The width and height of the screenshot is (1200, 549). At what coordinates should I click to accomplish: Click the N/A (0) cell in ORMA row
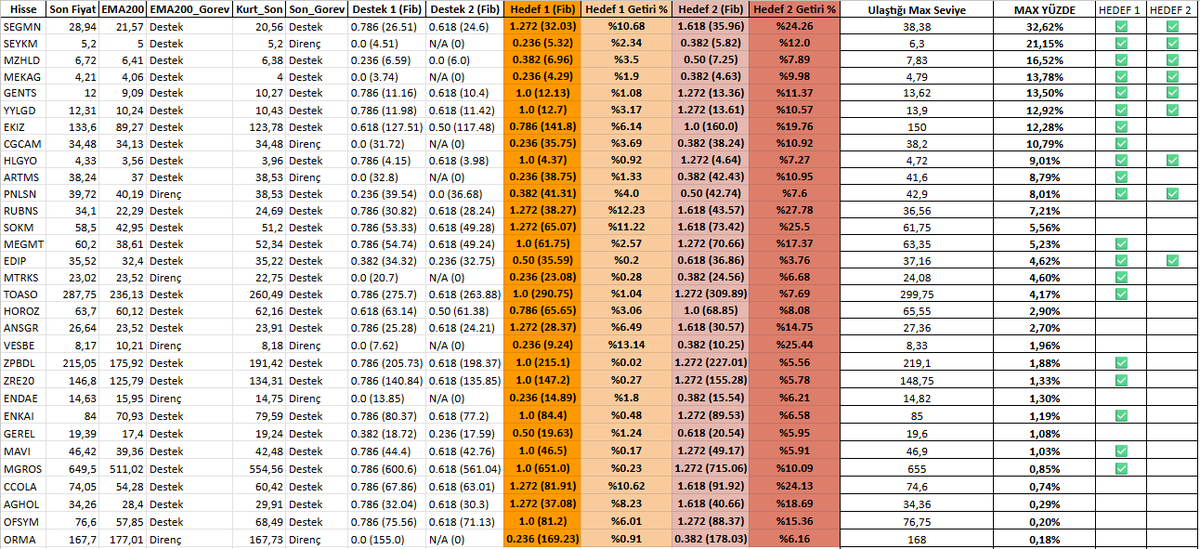tap(465, 540)
